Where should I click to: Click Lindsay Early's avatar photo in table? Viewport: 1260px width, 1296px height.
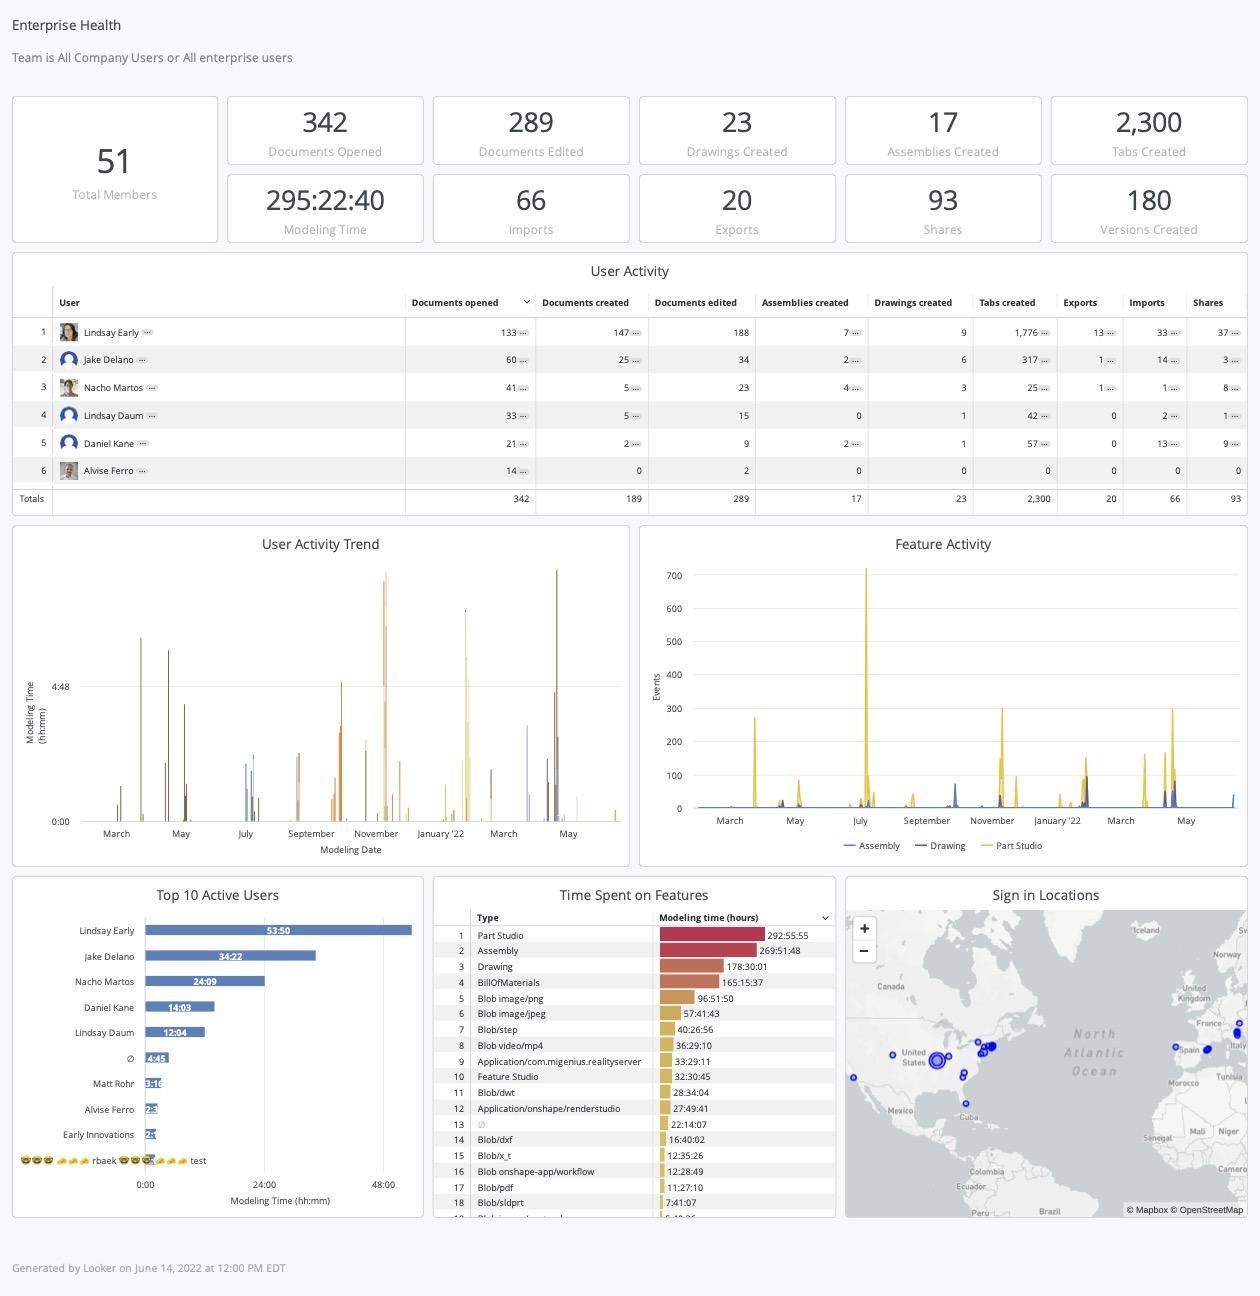click(69, 332)
